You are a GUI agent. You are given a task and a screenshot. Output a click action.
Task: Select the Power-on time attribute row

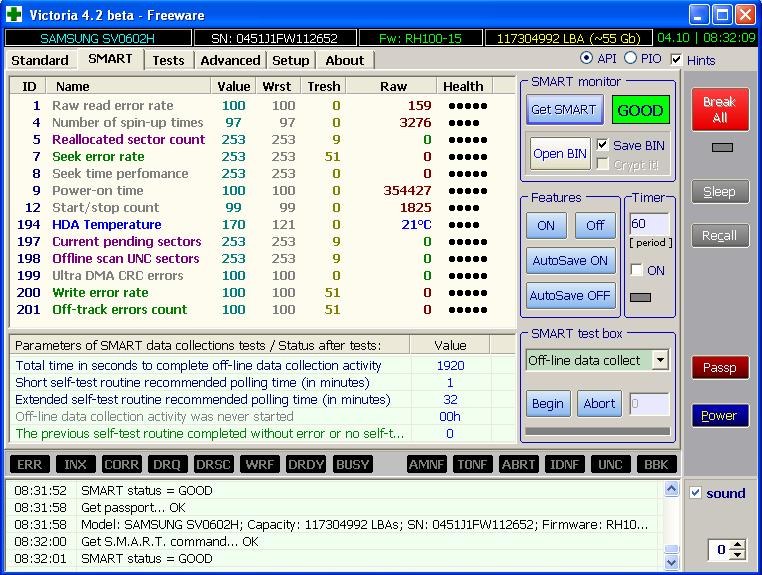click(x=262, y=191)
